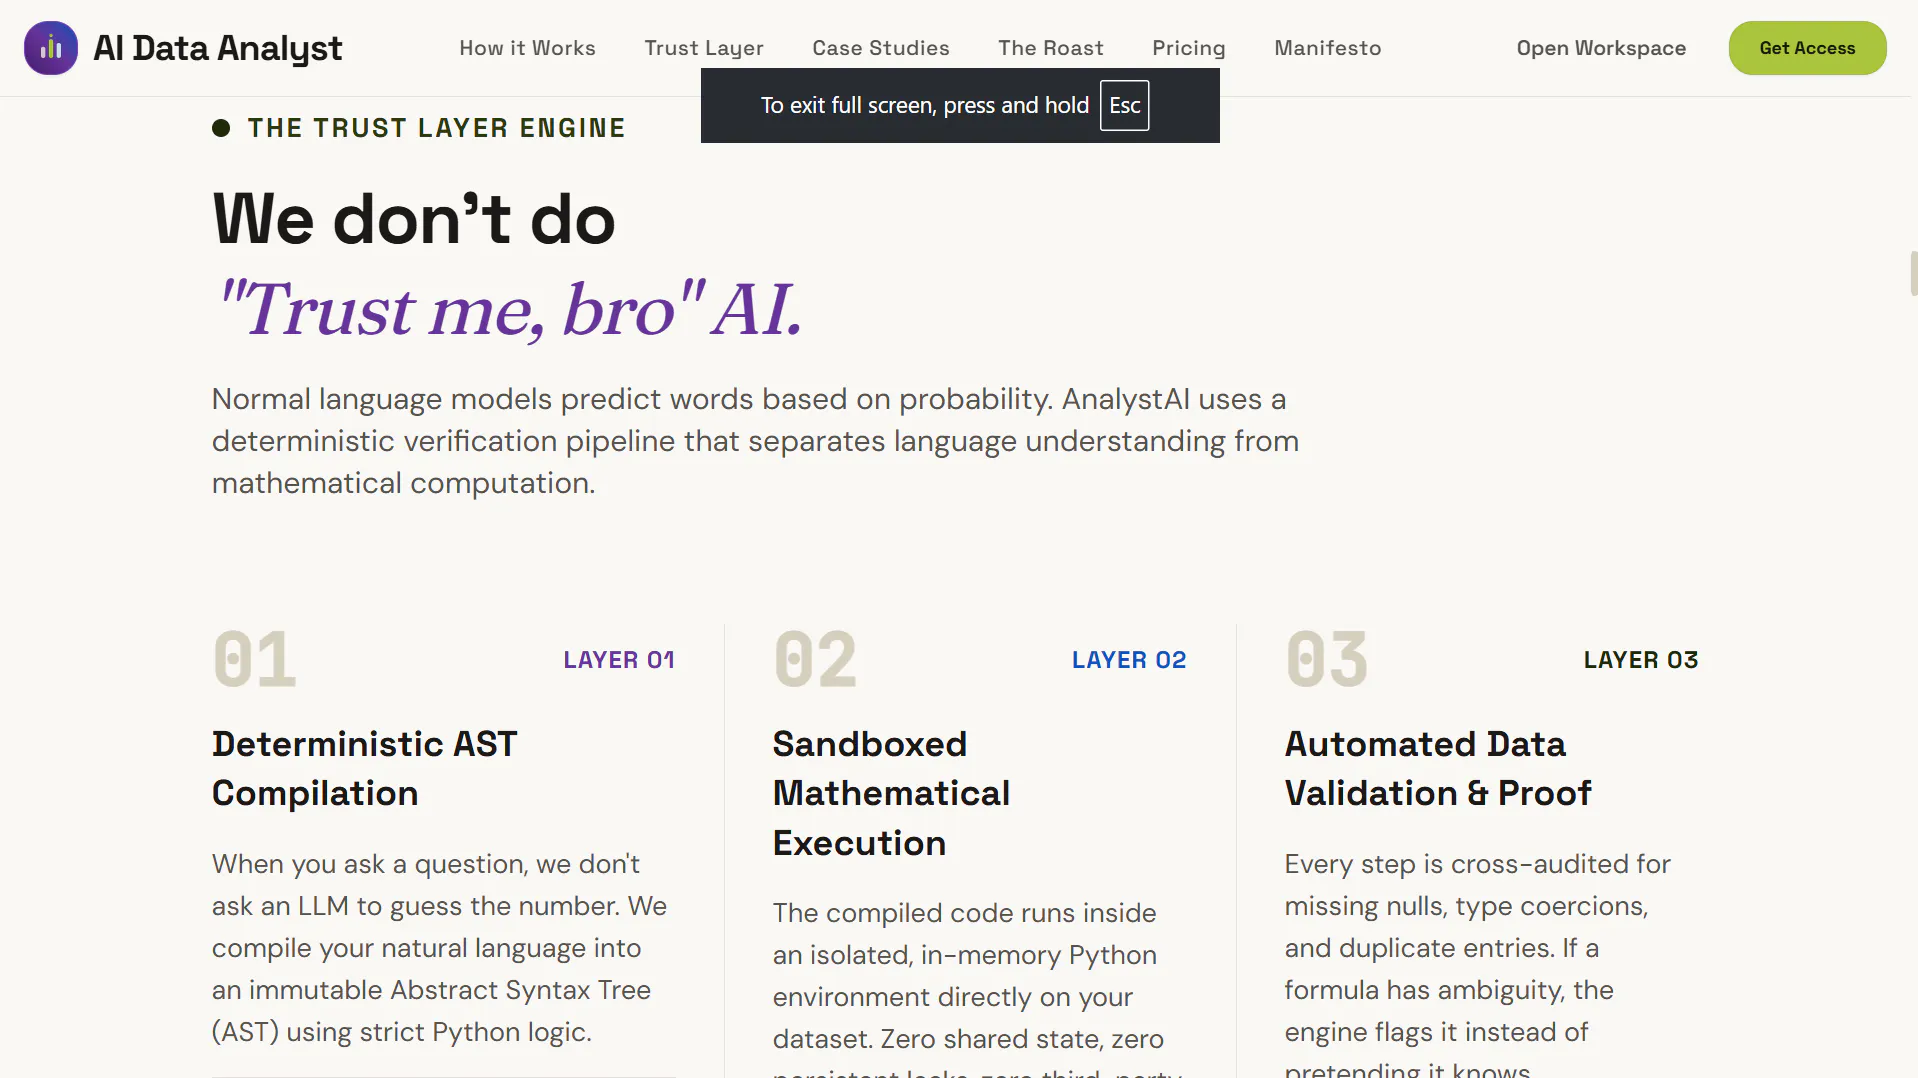Click the purple "Trust me, bro" AI heading
This screenshot has width=1918, height=1078.
(x=510, y=309)
